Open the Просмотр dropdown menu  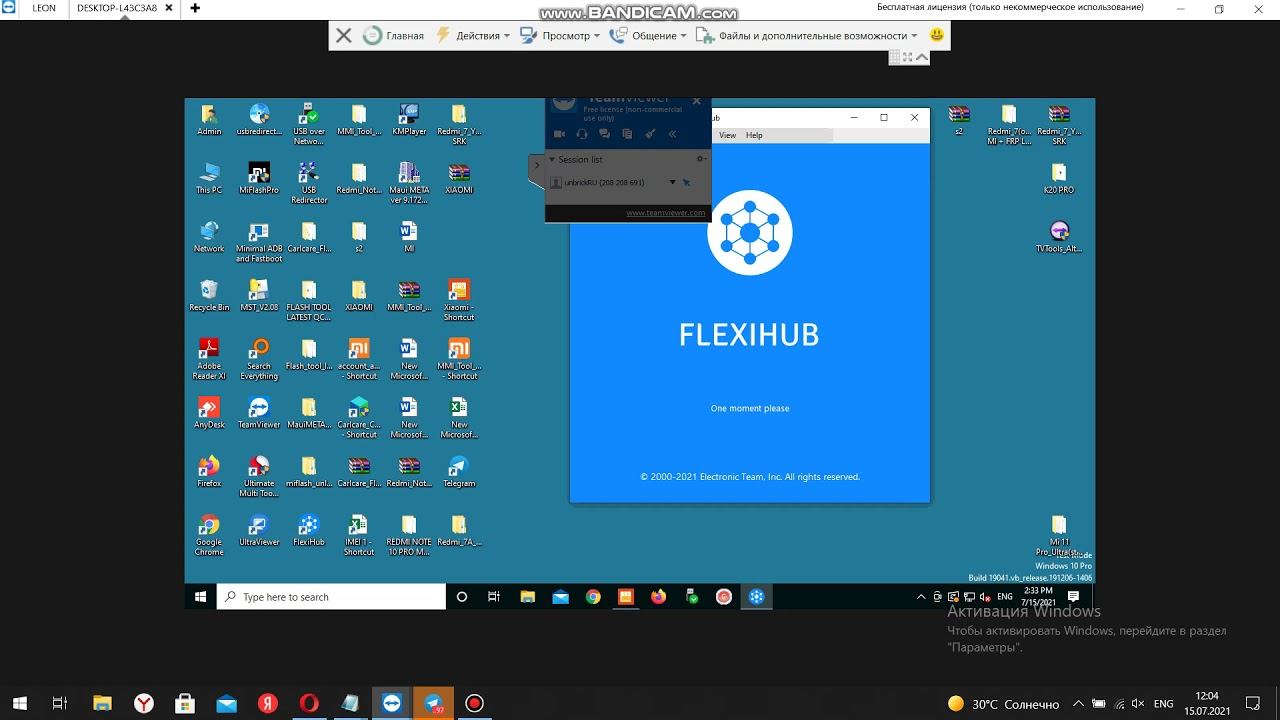[x=560, y=35]
